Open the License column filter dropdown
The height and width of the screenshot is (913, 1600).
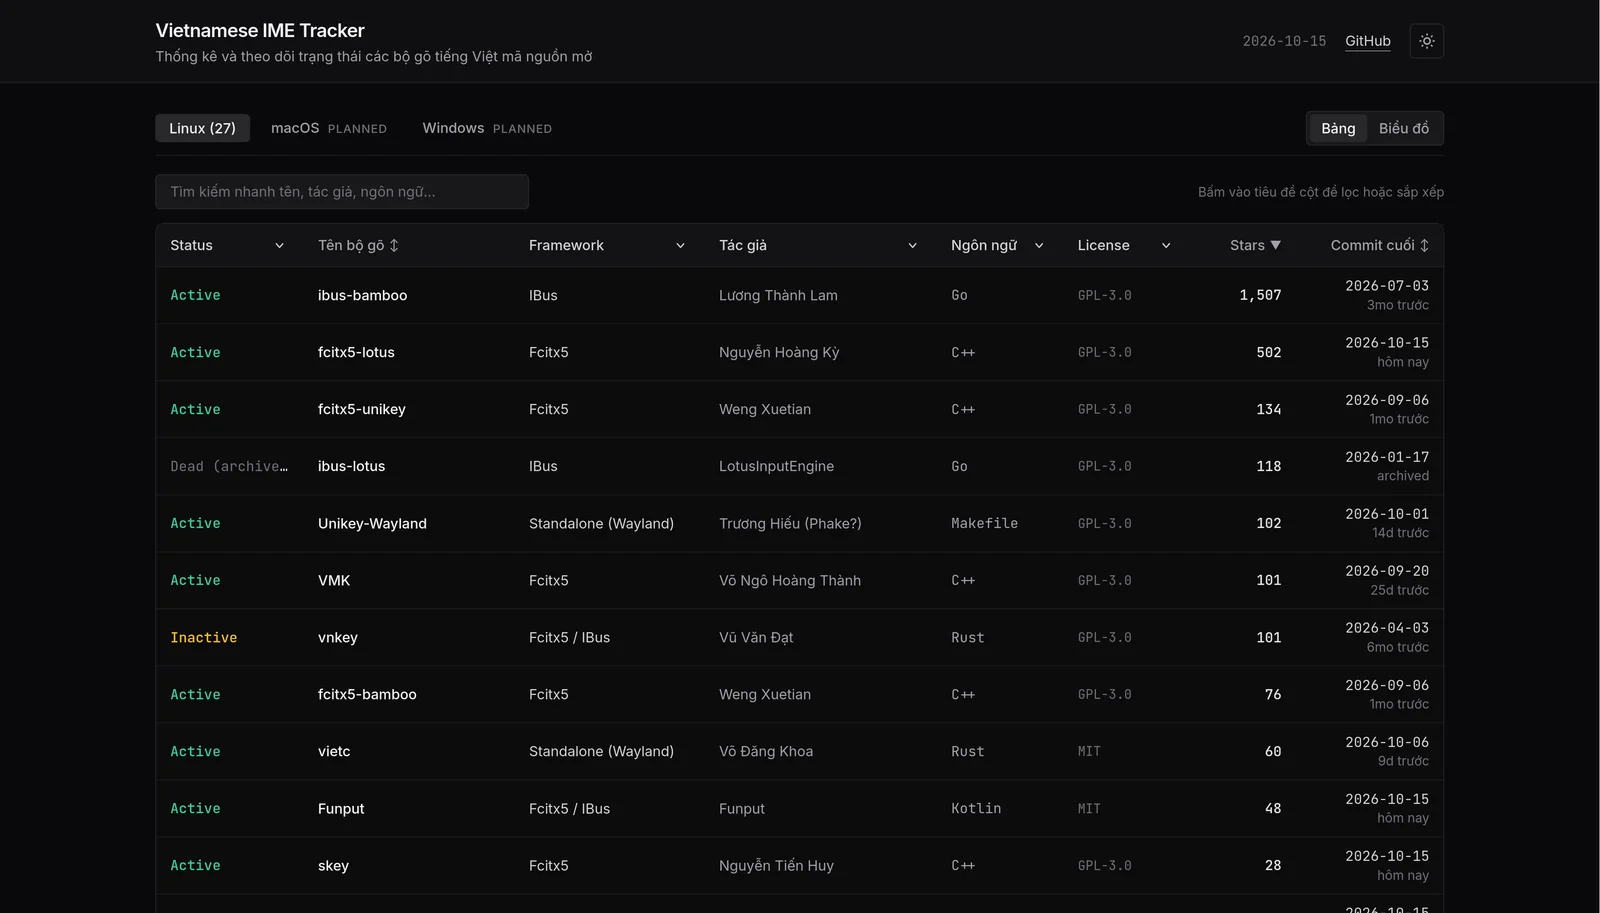pyautogui.click(x=1166, y=246)
